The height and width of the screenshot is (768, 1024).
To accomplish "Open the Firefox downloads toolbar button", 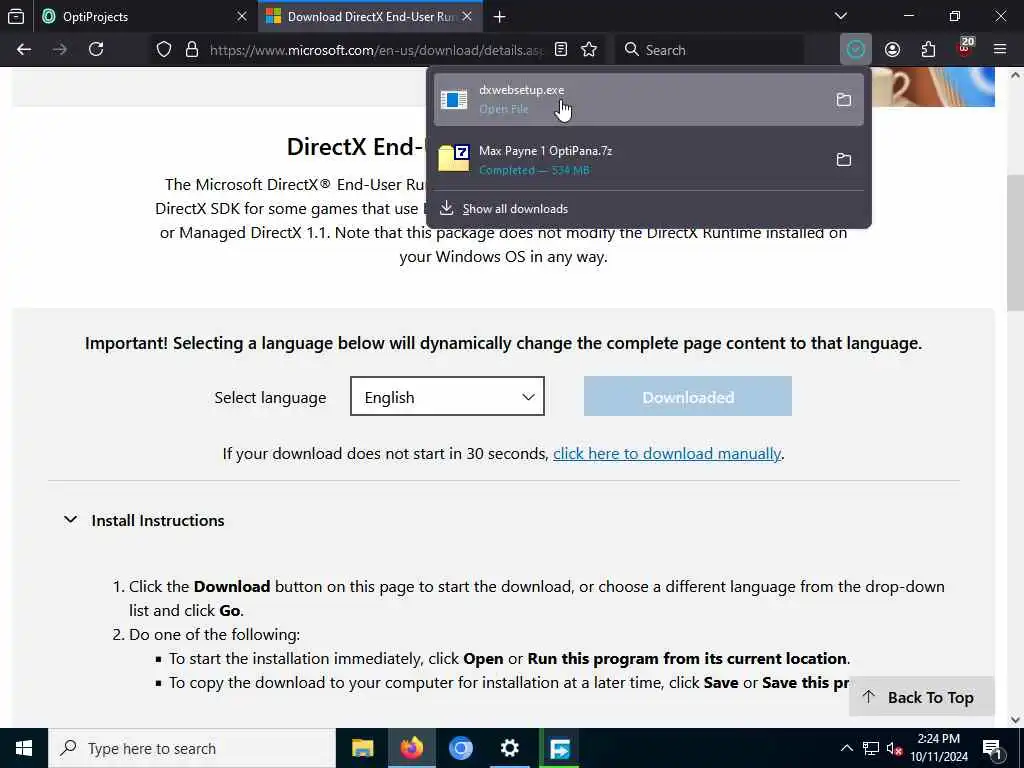I will (x=856, y=50).
